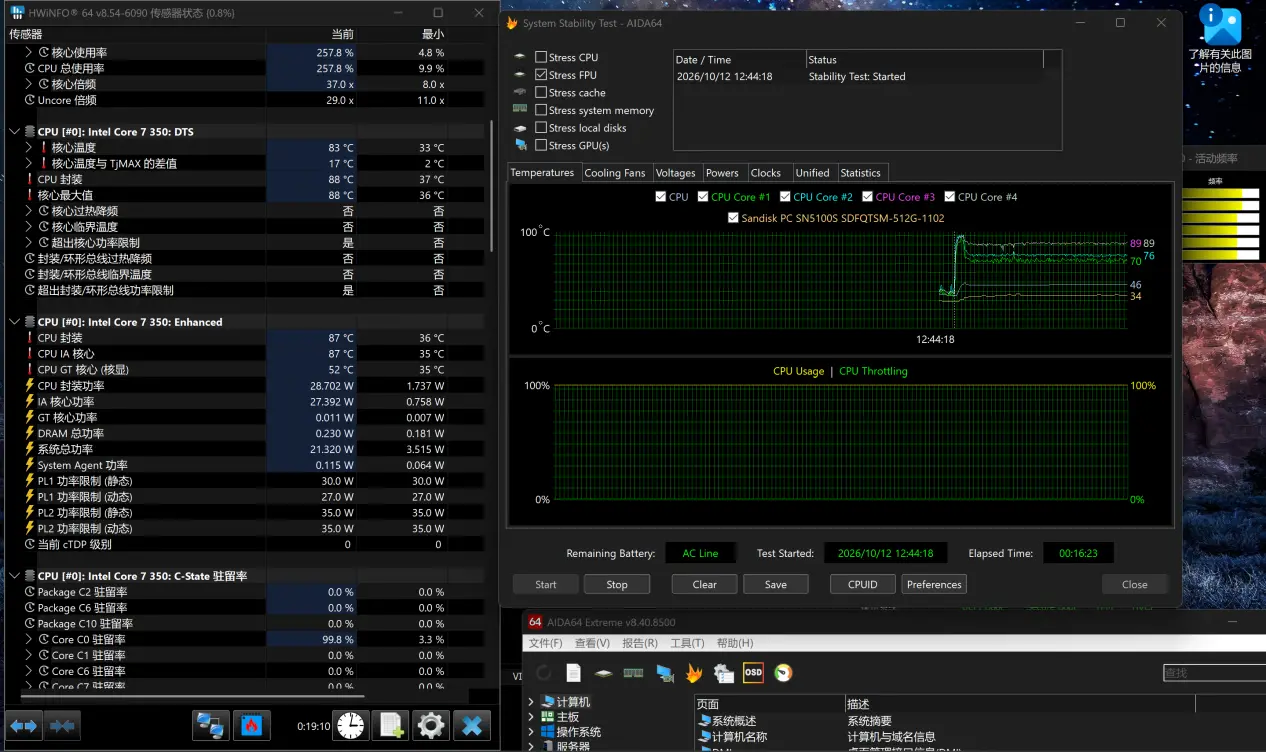Collapse the C-State 驻留率 sensor section
Image resolution: width=1266 pixels, height=752 pixels.
point(14,576)
